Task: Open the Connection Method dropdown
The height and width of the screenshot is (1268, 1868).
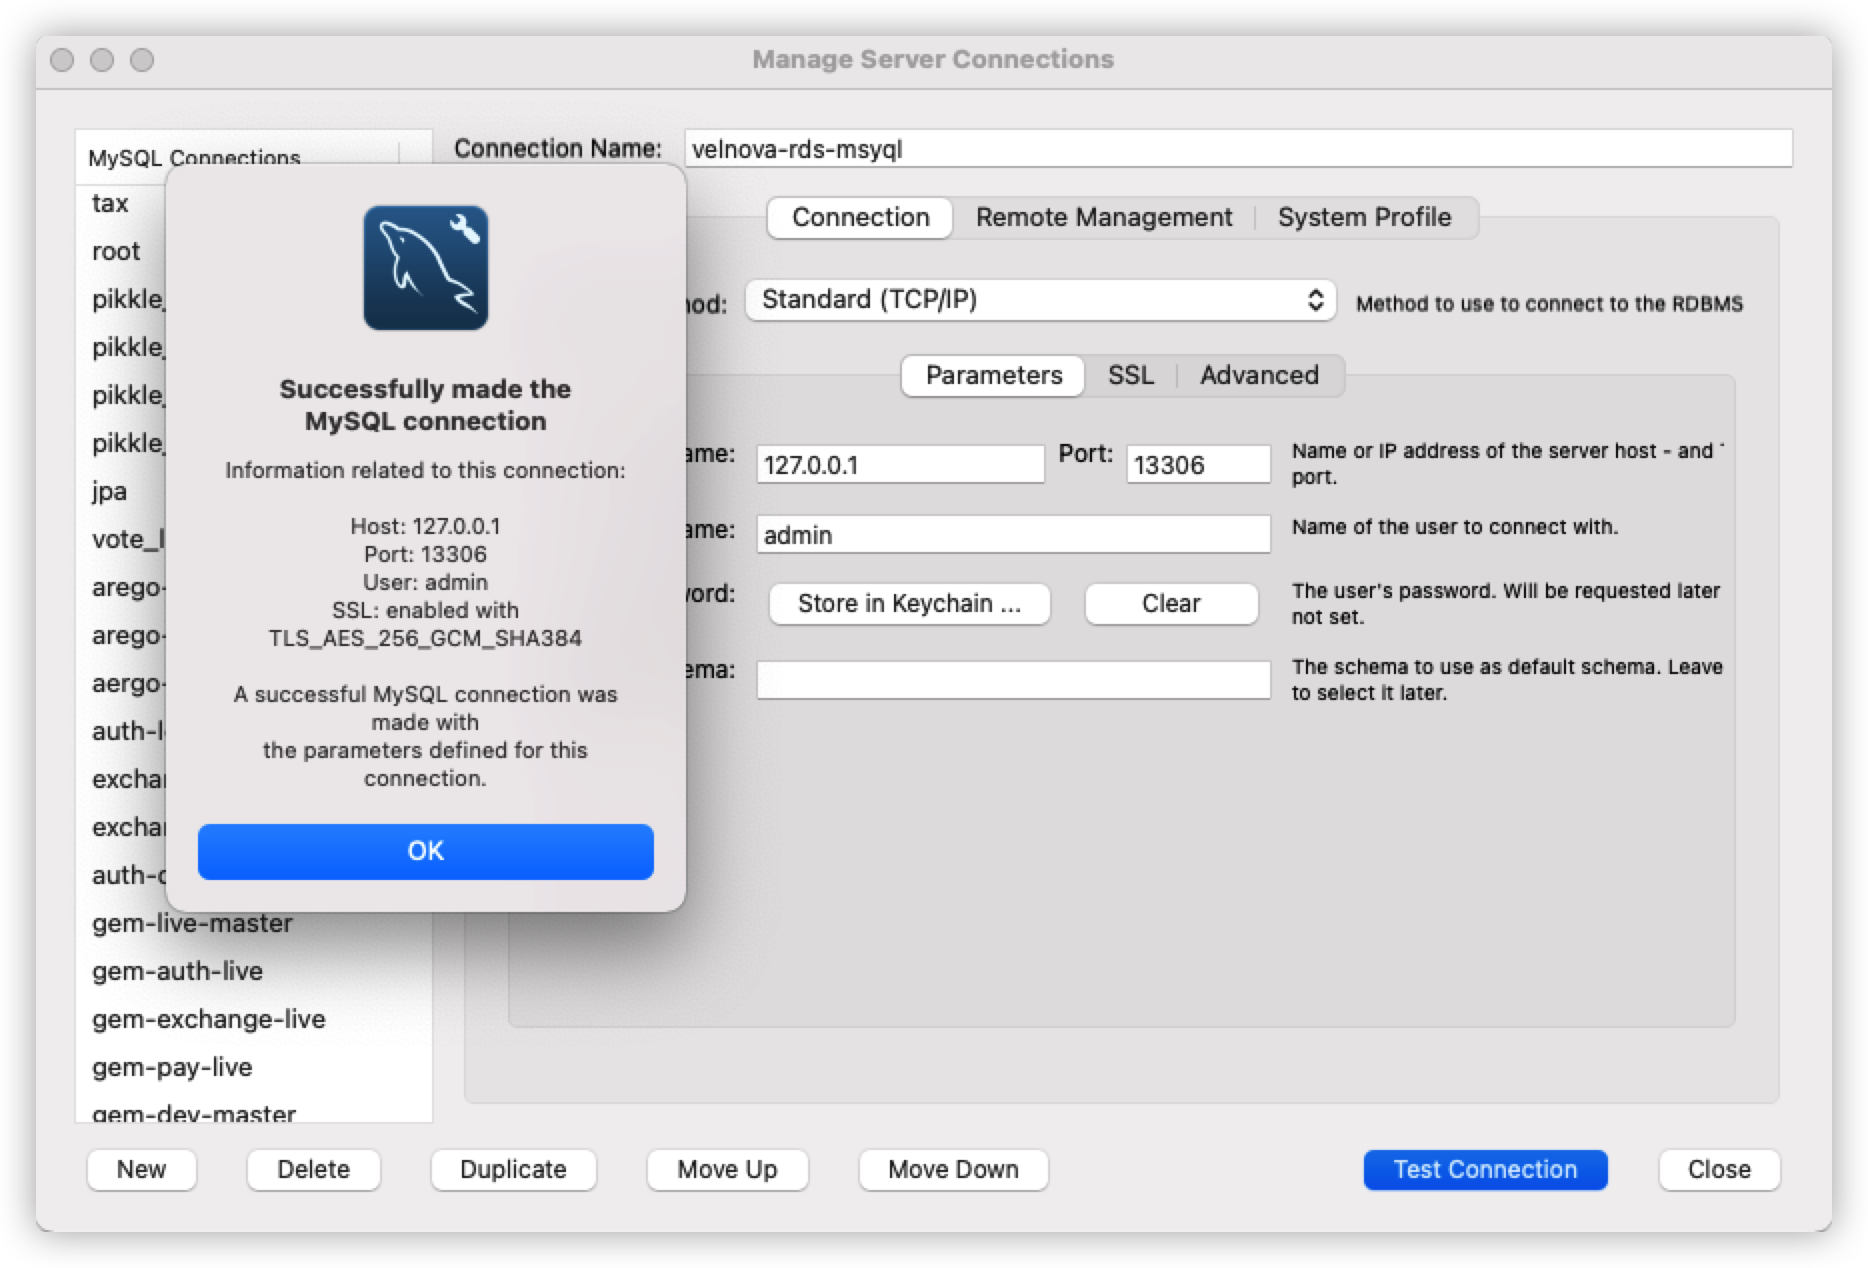Action: [1040, 300]
